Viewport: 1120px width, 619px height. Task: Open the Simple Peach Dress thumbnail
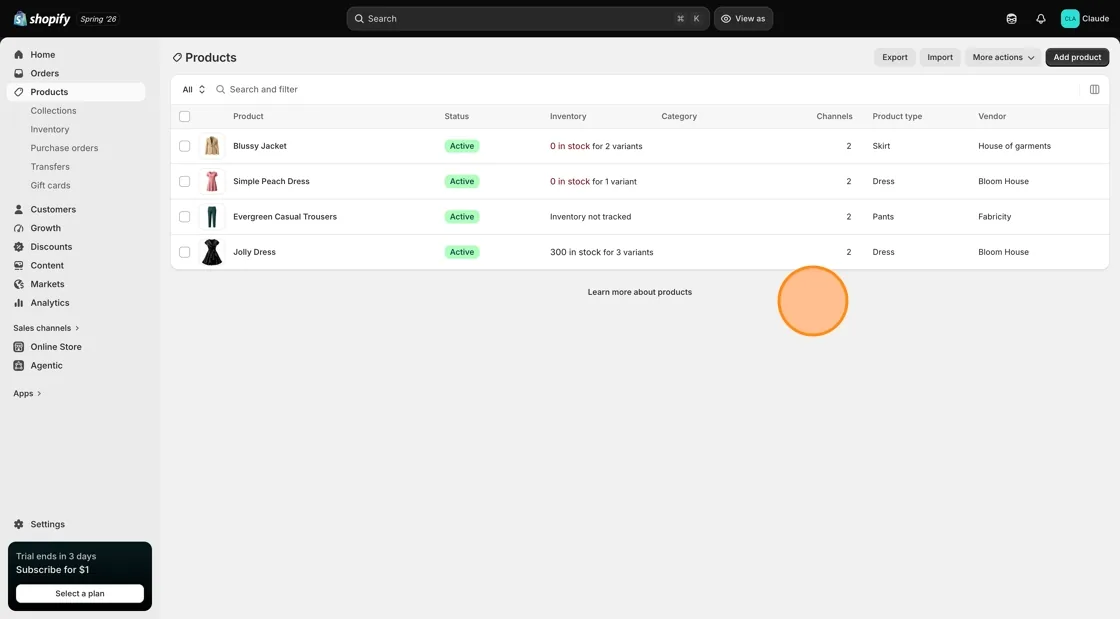[211, 181]
